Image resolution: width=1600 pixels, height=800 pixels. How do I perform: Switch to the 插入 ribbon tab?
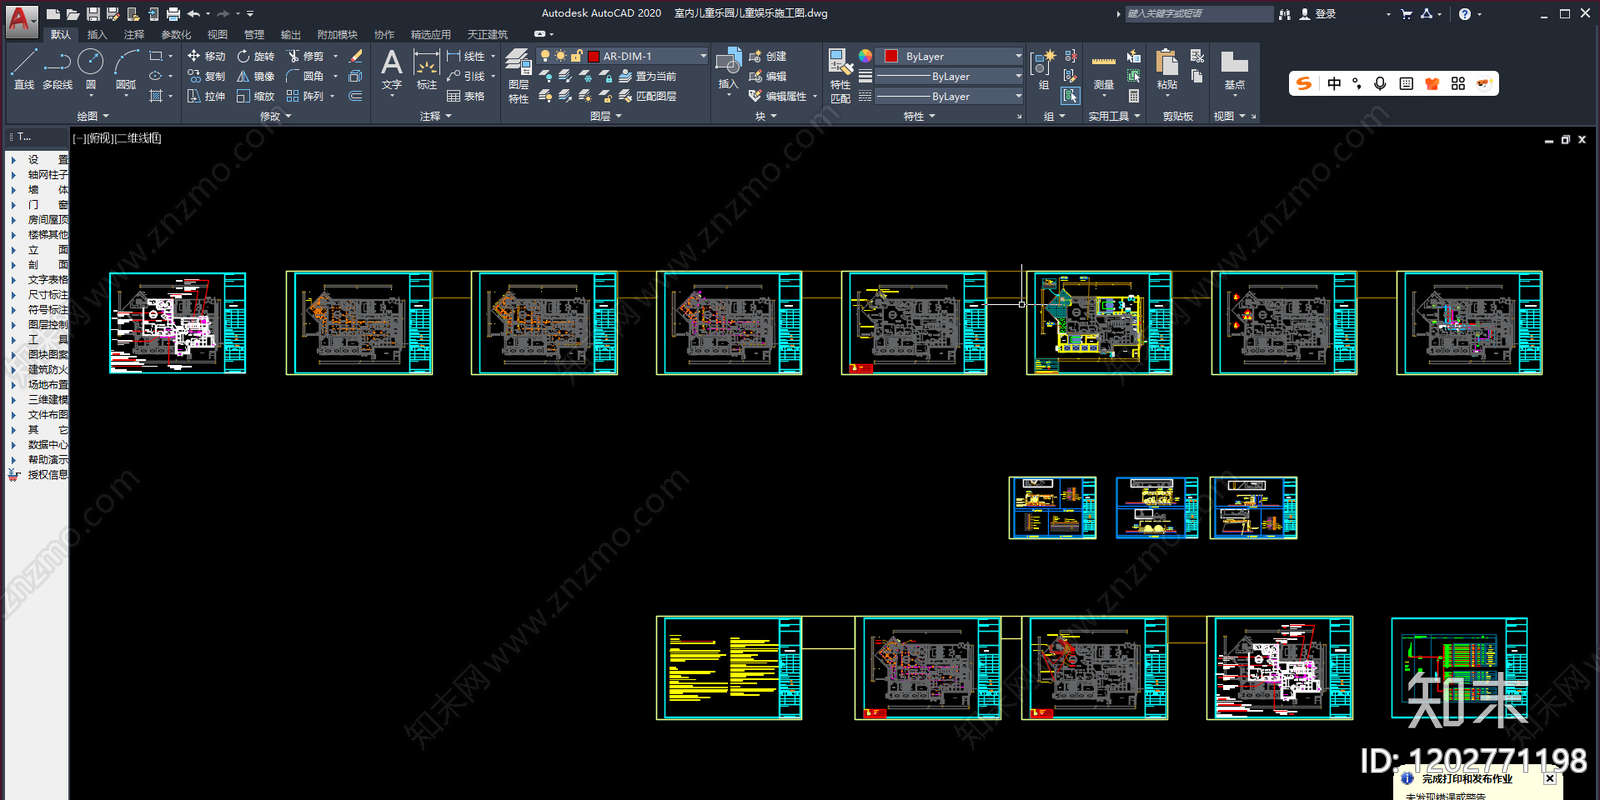[x=97, y=34]
